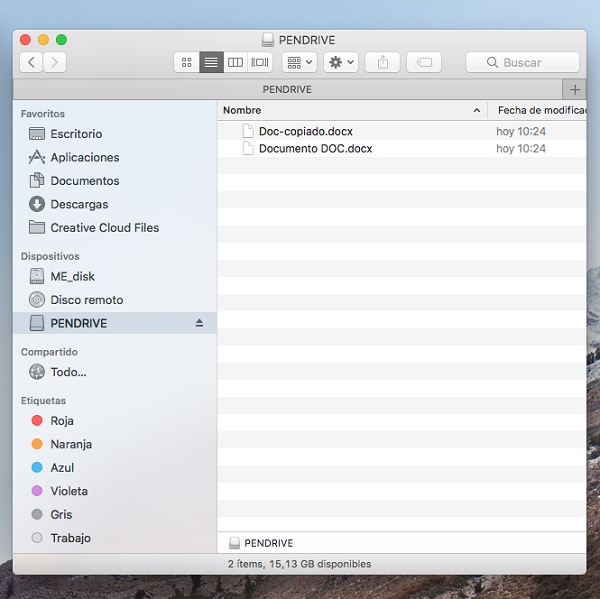Screen dimensions: 600x599
Task: Click the Fecha de modificación column header
Action: coord(540,110)
